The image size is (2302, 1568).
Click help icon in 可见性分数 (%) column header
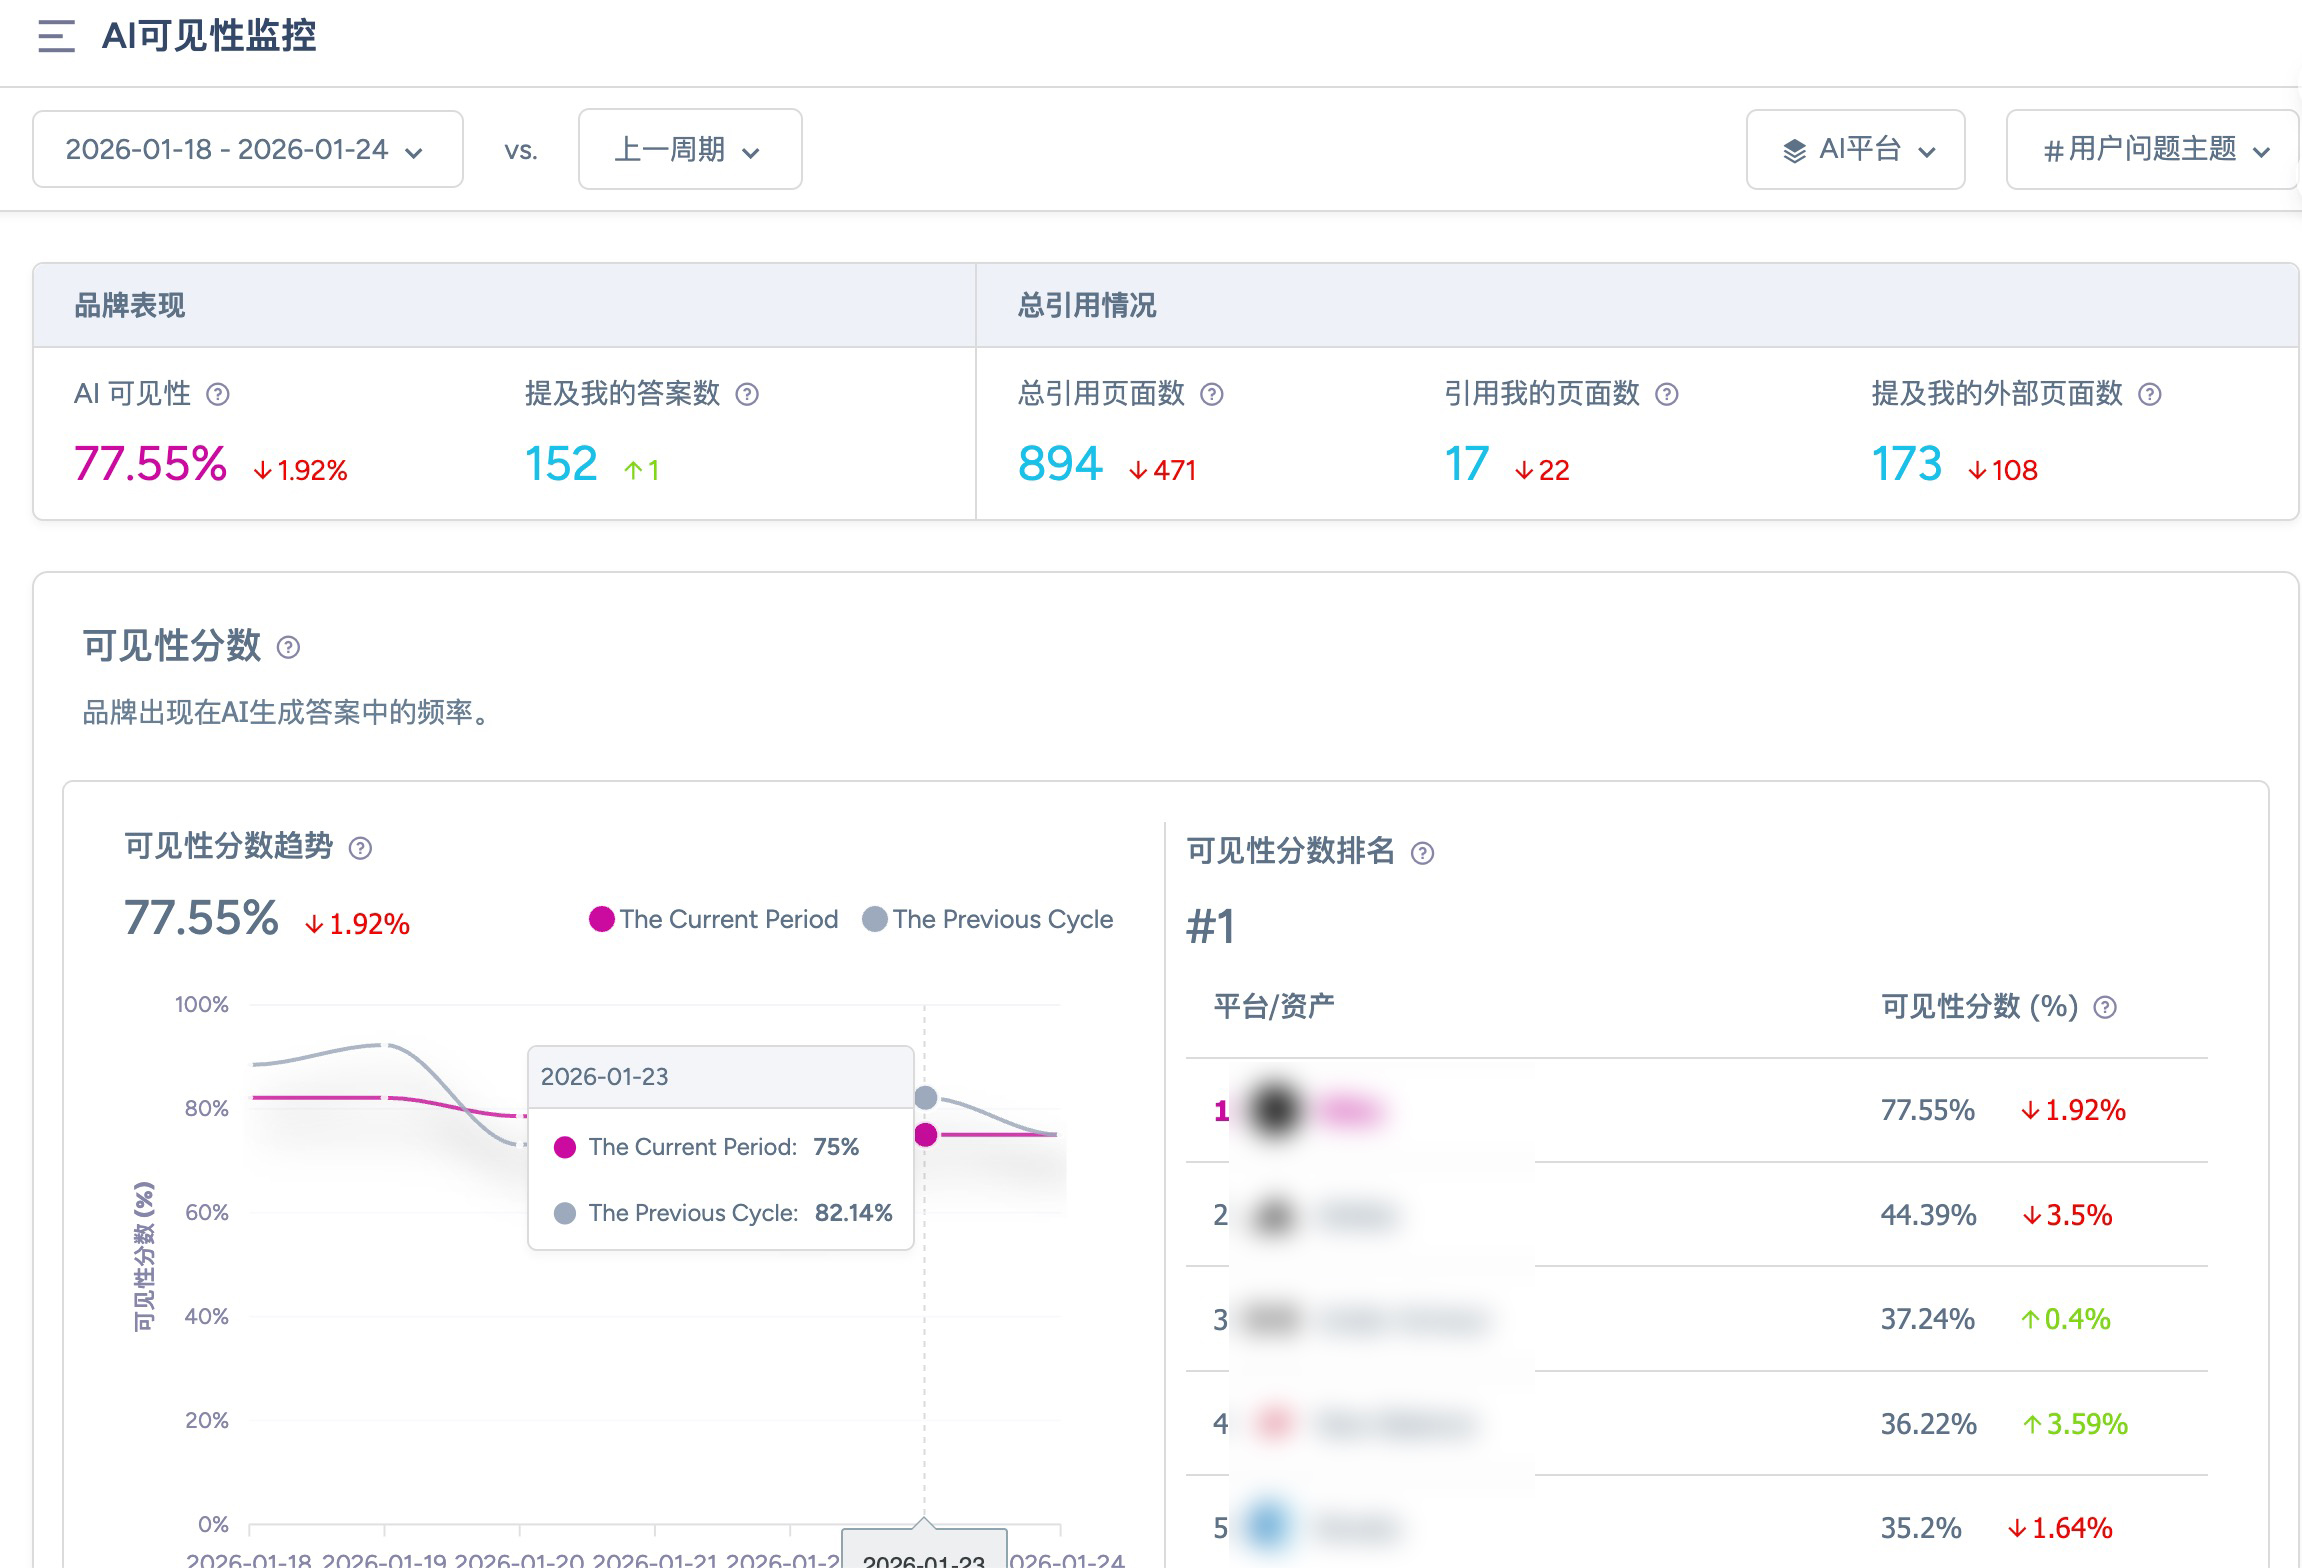(x=2105, y=1007)
